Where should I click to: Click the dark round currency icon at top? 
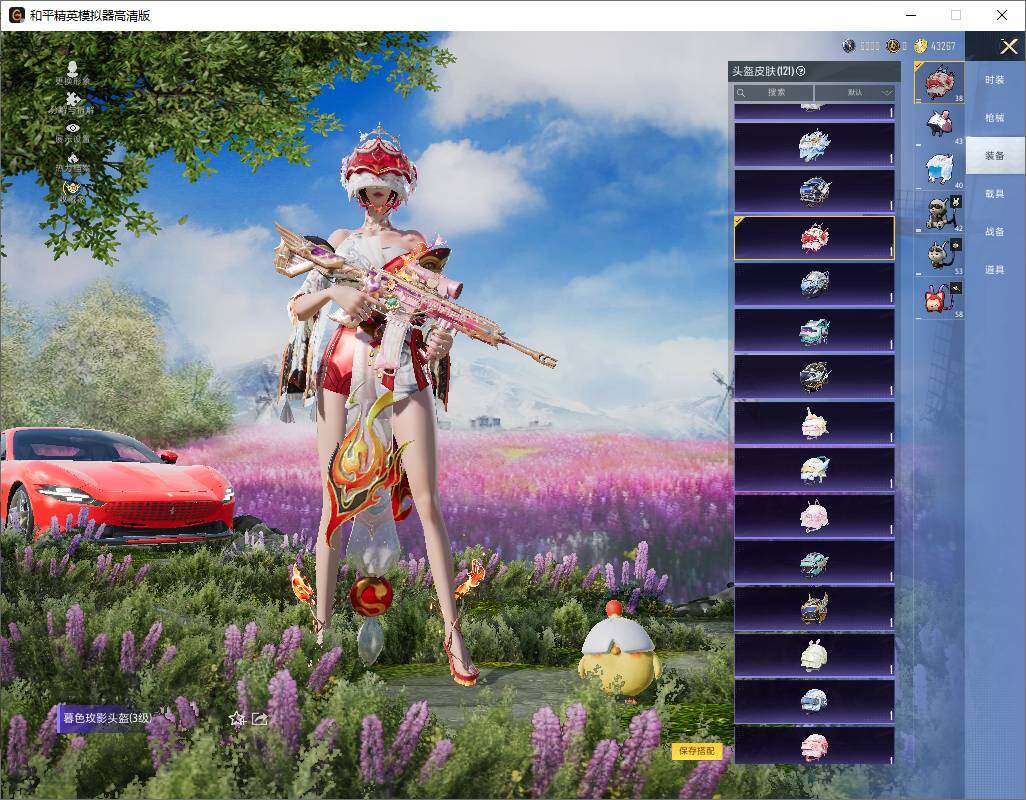849,46
